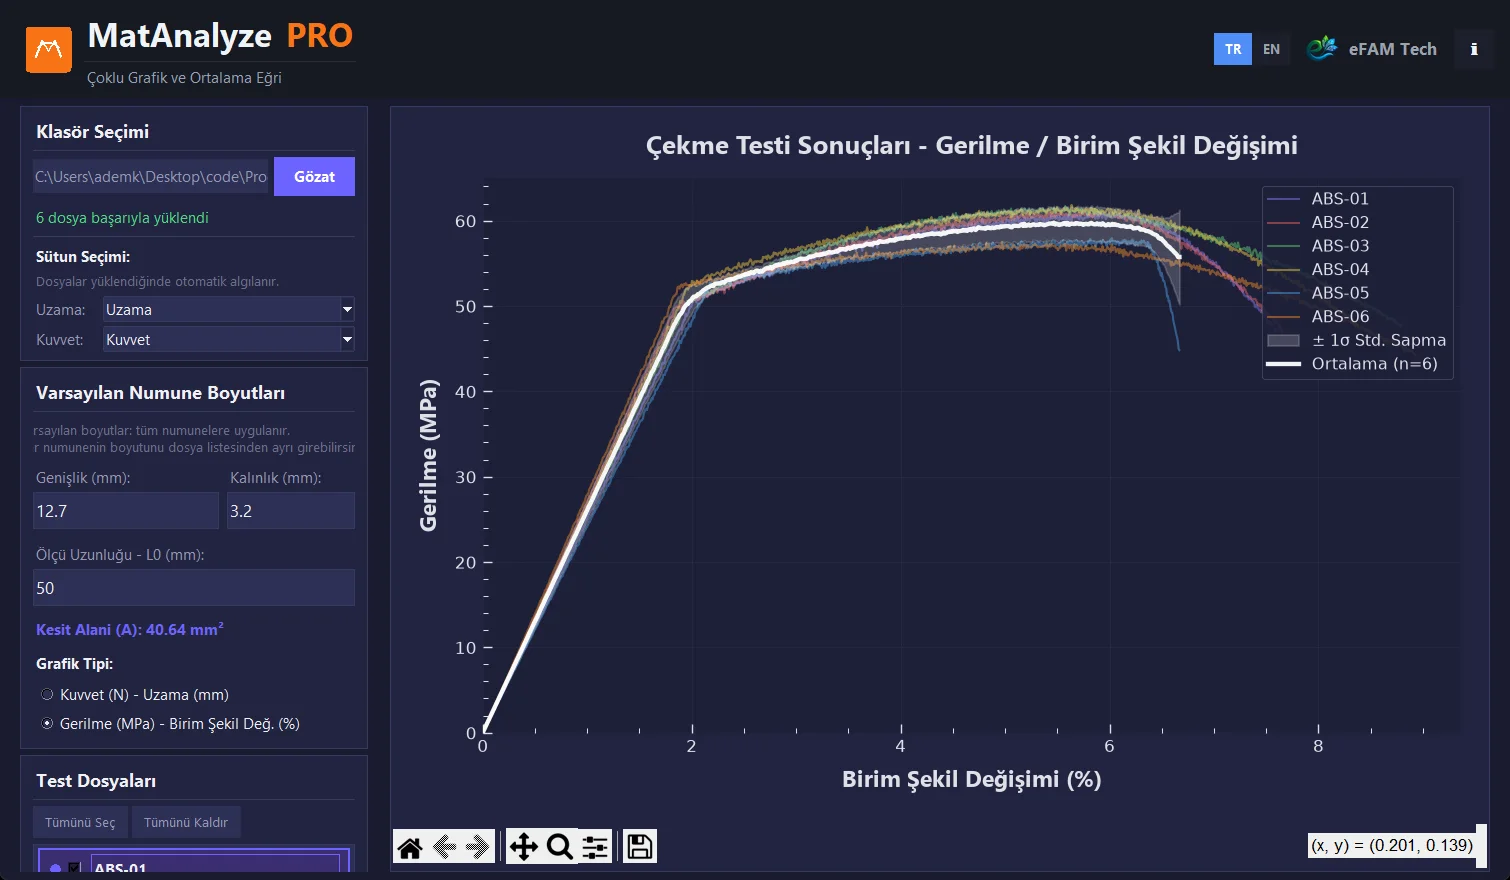
Task: Switch language to TR
Action: coord(1233,49)
